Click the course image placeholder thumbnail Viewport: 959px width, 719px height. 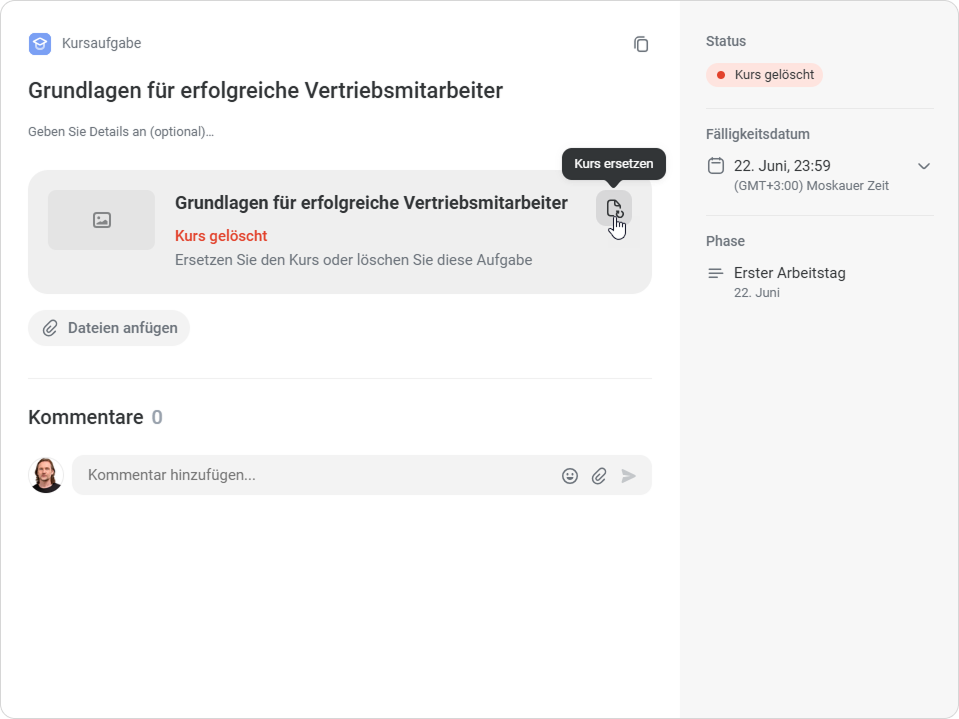(x=102, y=220)
